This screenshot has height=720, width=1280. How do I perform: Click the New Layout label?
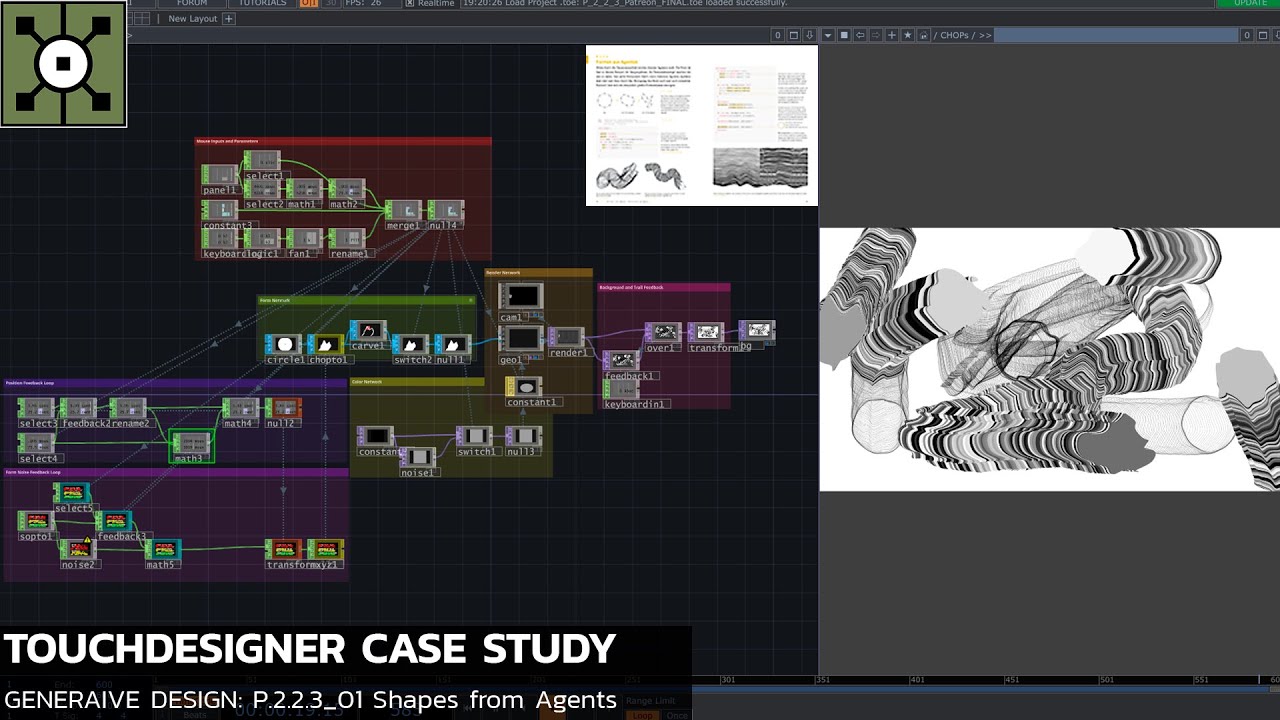(x=192, y=18)
